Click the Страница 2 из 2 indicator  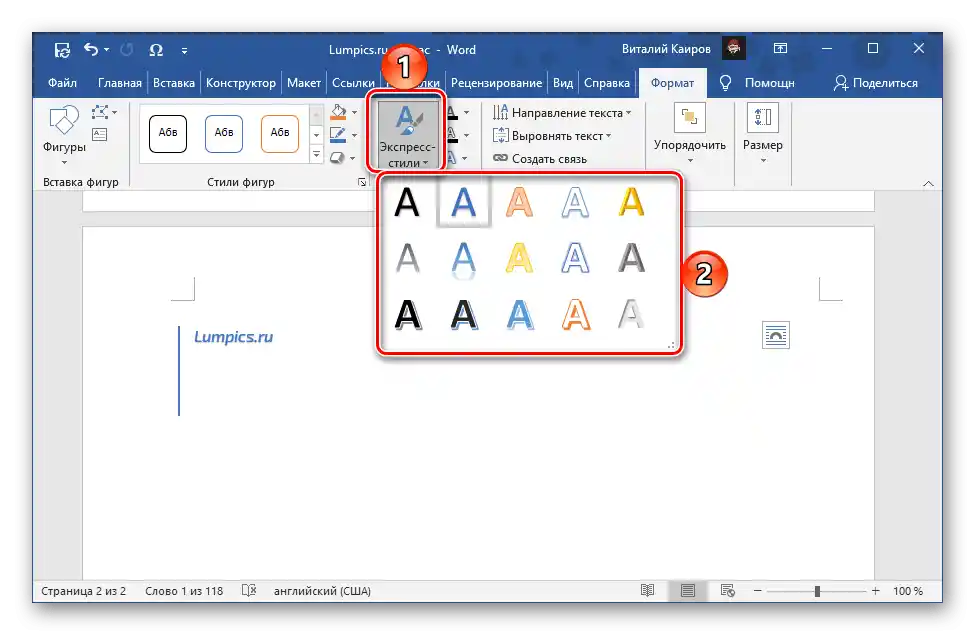pos(83,591)
